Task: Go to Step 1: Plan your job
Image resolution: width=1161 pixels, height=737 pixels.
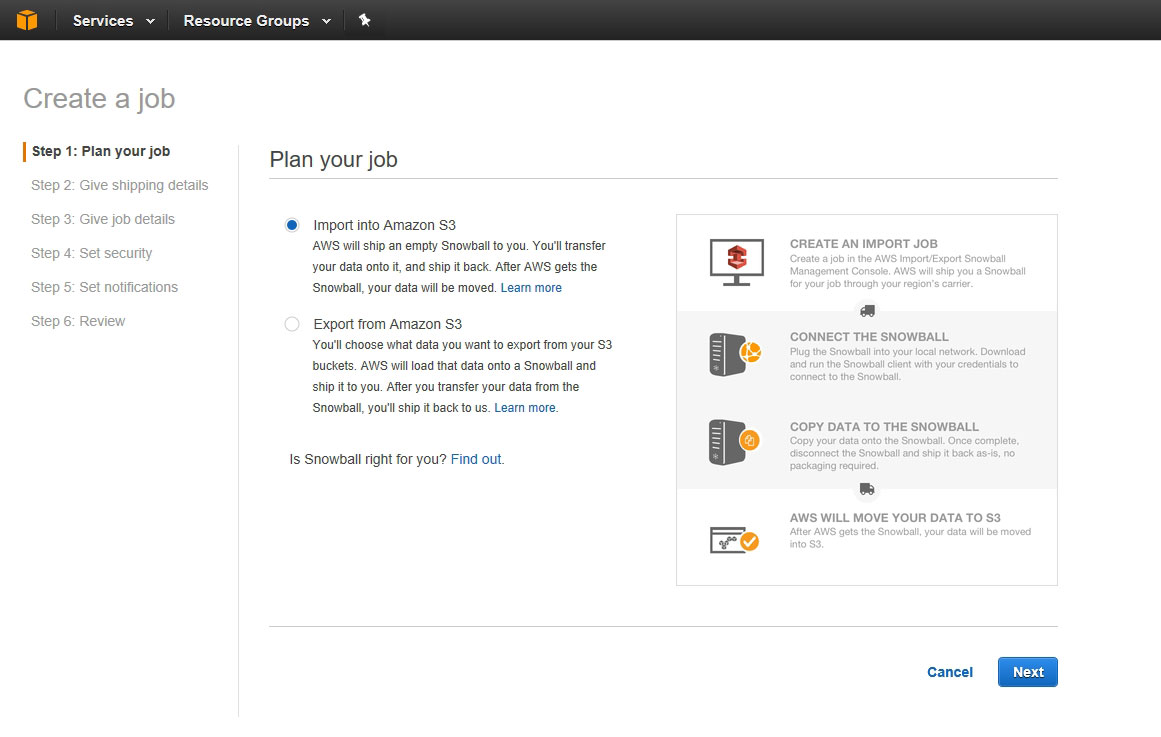Action: (101, 151)
